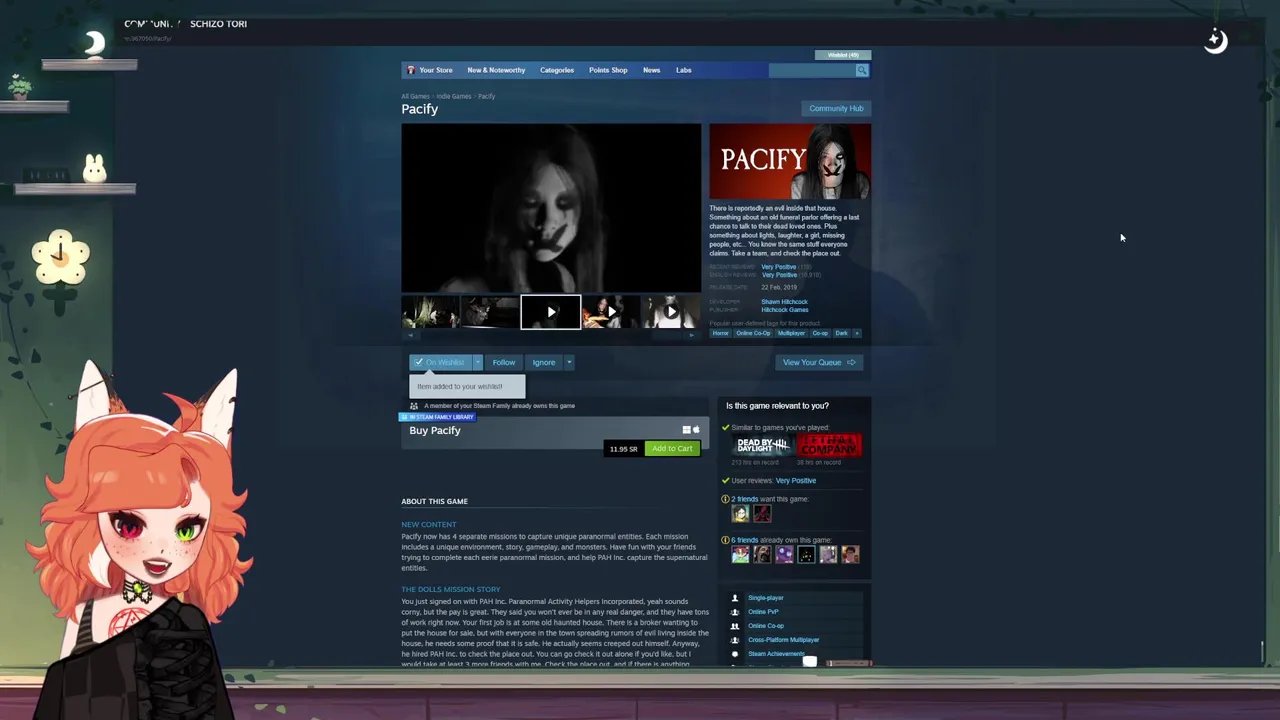This screenshot has height=720, width=1280.
Task: Click the 11.95 SR price label
Action: (x=623, y=449)
